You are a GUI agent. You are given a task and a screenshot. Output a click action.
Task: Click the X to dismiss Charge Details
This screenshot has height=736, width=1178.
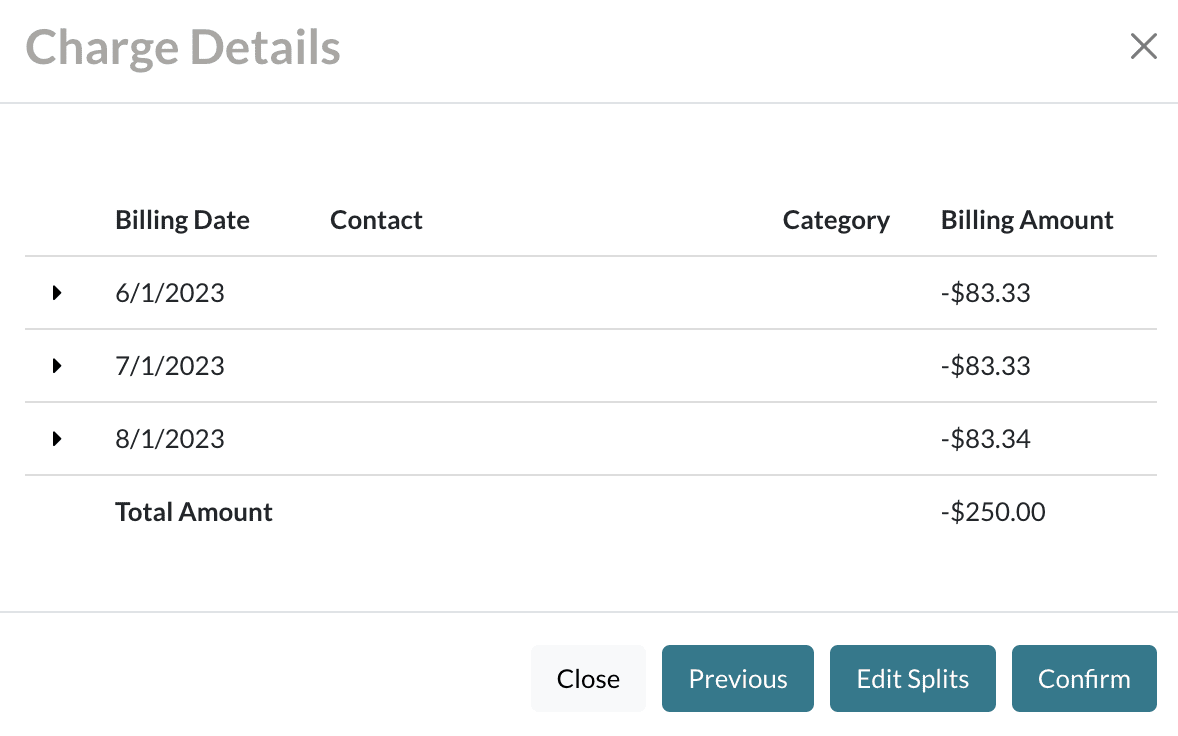click(1143, 46)
